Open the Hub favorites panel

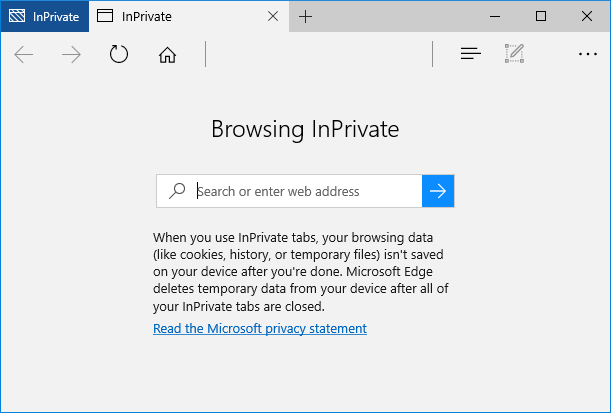coord(471,54)
